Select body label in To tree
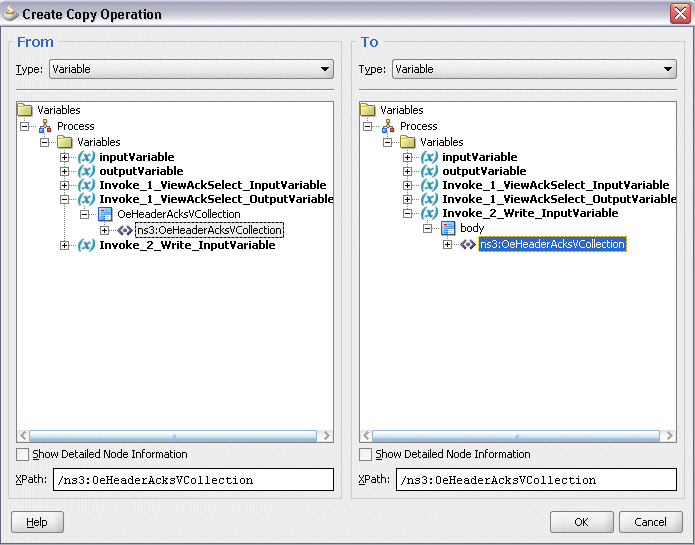 tap(472, 228)
